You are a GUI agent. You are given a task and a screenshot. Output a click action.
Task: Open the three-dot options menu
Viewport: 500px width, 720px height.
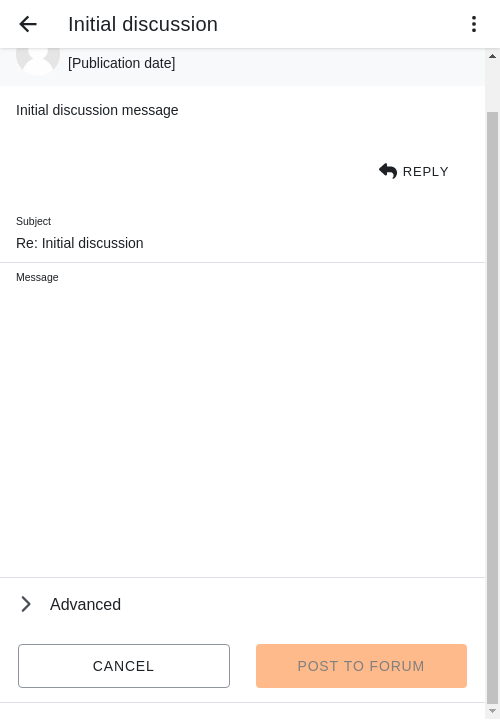click(x=474, y=24)
